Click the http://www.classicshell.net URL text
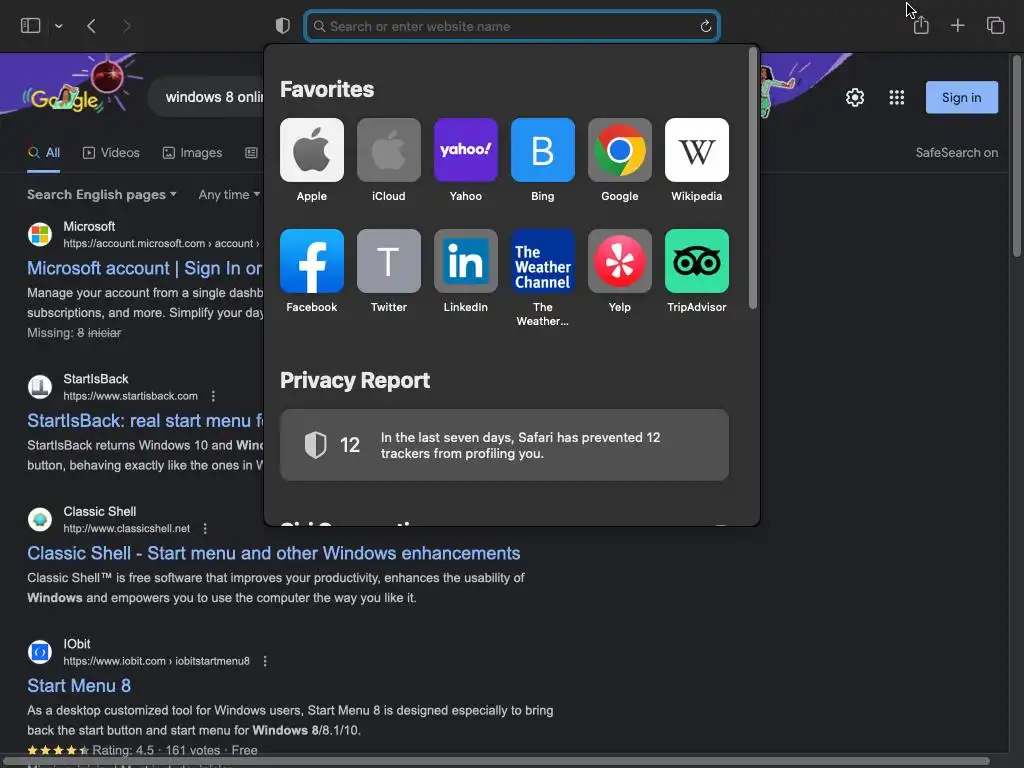The image size is (1024, 768). coord(127,528)
